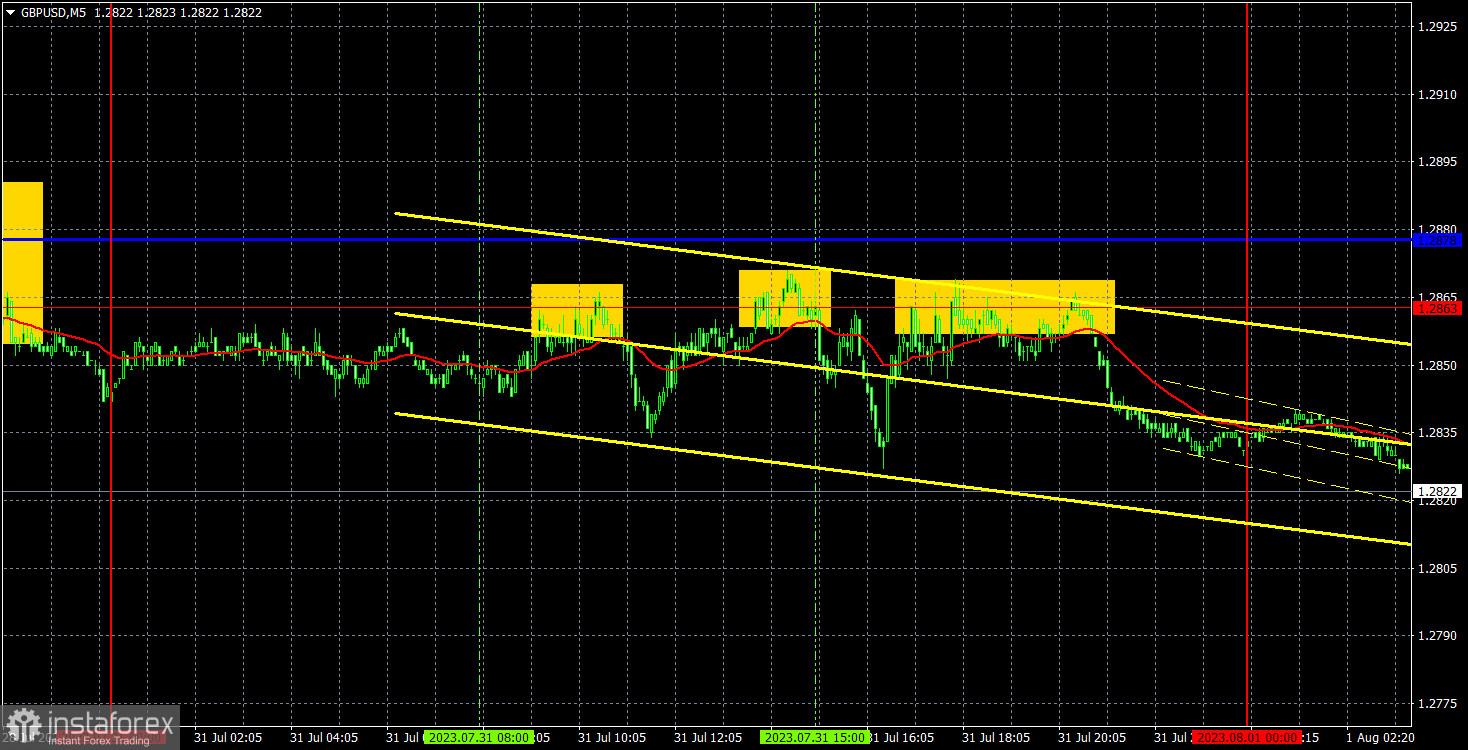Open the GBPUSD,M5 chart dropdown arrow

pyautogui.click(x=10, y=12)
